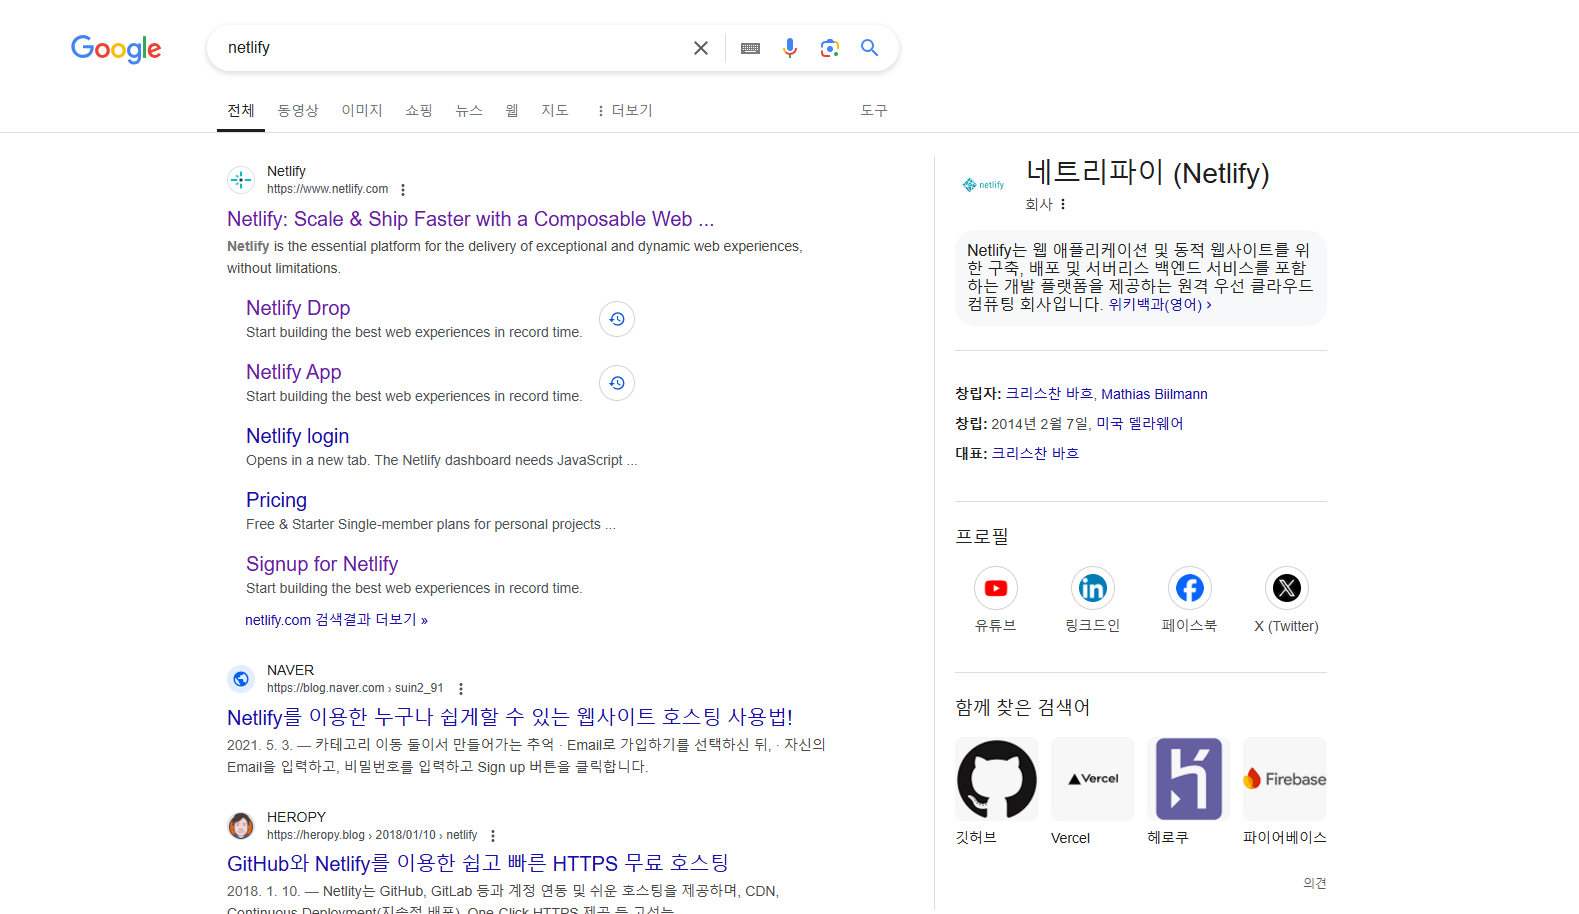Viewport: 1579px width, 914px height.
Task: Open the NAVER blog result about Netlify hosting
Action: coord(510,717)
